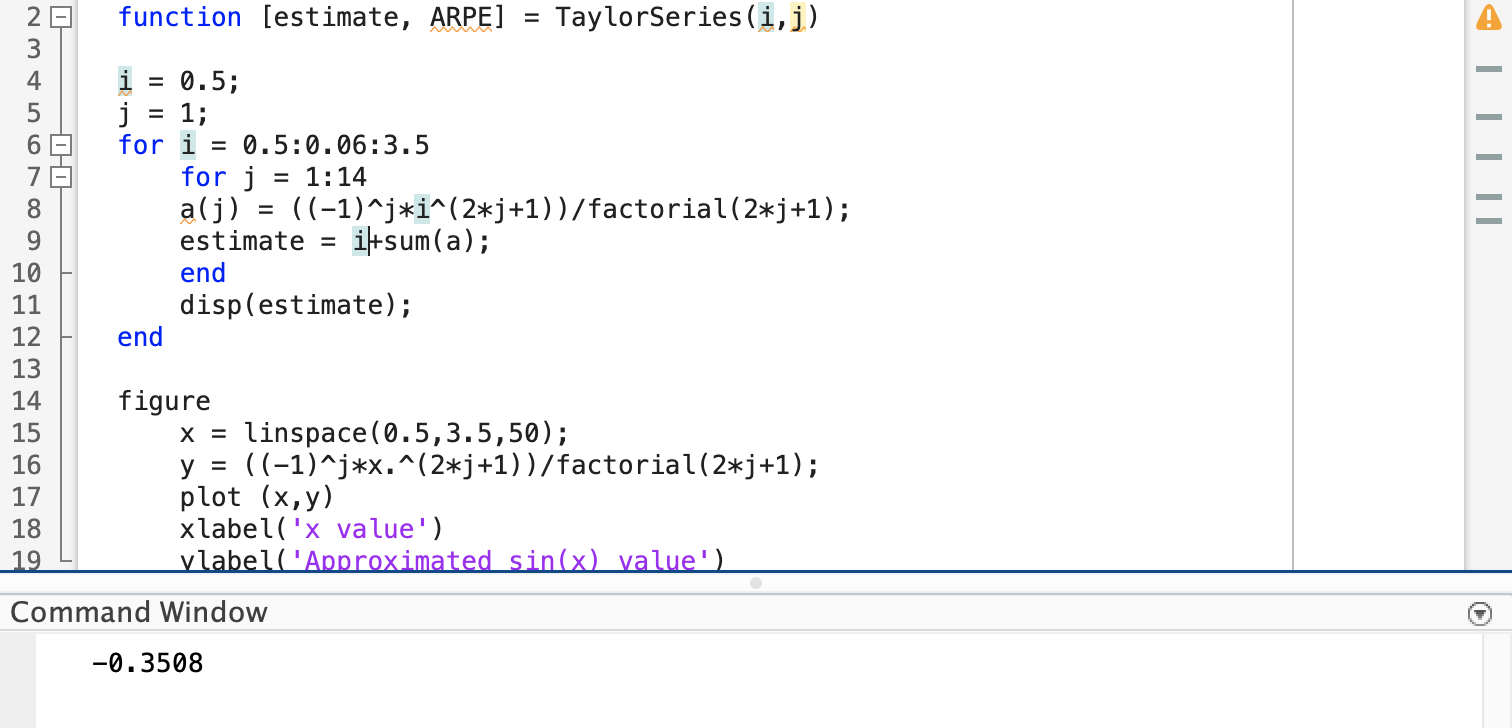Open the Command Window actions icon
Viewport: 1512px width, 728px height.
(x=1482, y=612)
